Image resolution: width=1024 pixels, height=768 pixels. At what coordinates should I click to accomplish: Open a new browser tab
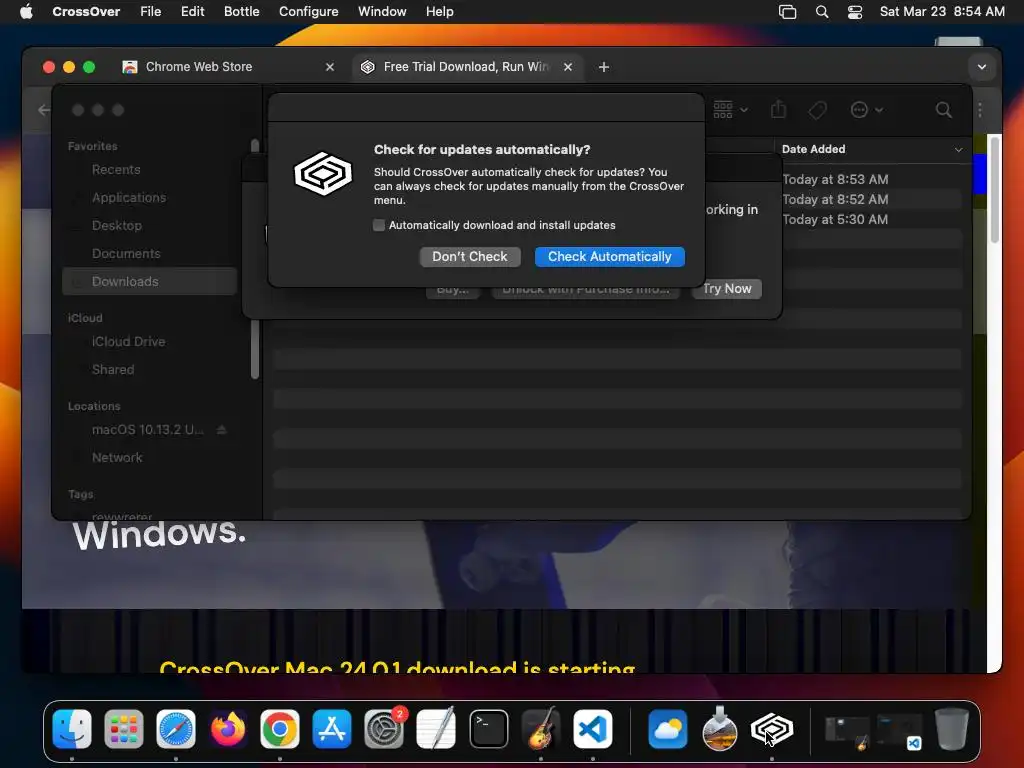[x=603, y=67]
